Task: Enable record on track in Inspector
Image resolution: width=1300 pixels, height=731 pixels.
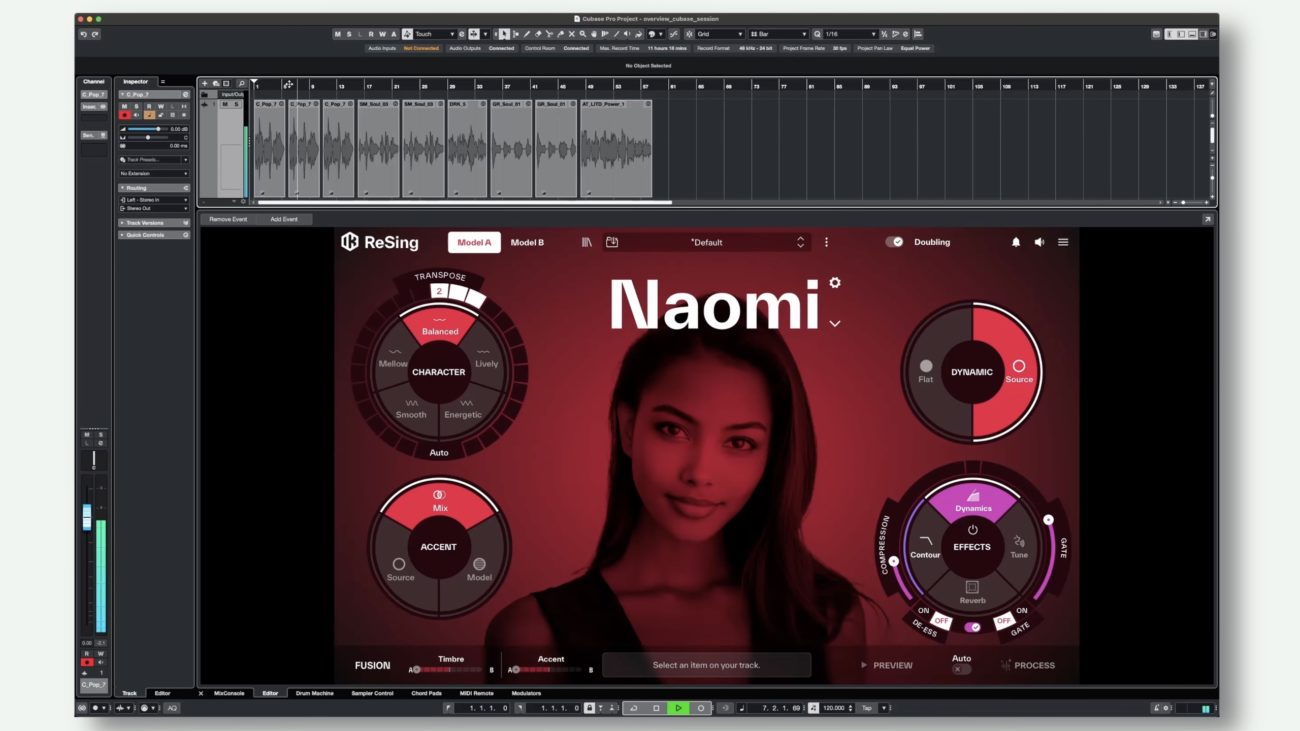Action: (125, 115)
